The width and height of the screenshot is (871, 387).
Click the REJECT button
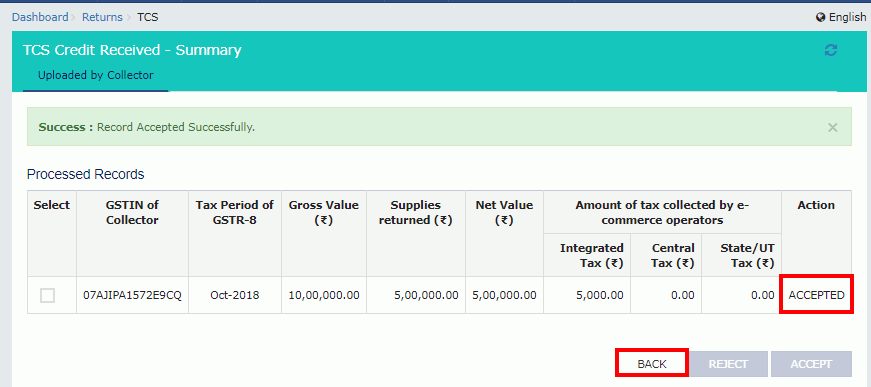coord(728,364)
